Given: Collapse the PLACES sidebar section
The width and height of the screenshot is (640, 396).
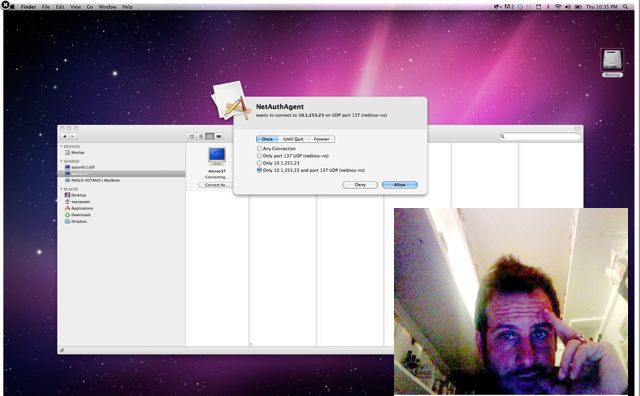Looking at the screenshot, I should [61, 189].
